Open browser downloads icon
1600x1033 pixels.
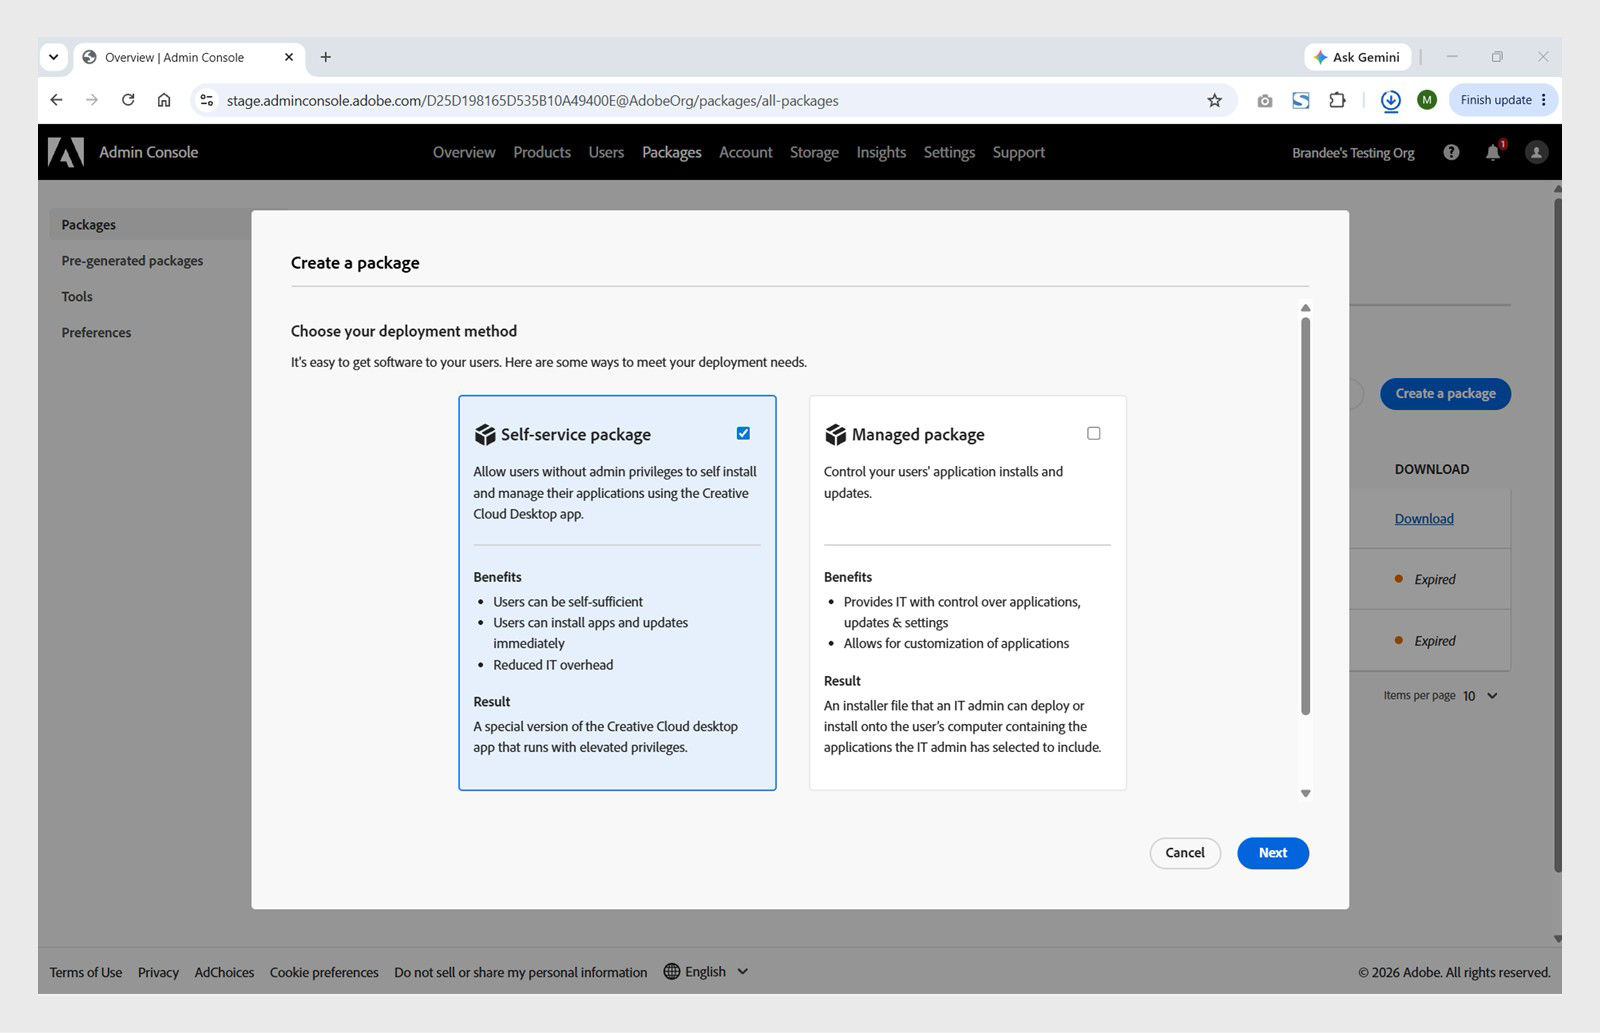pos(1390,100)
